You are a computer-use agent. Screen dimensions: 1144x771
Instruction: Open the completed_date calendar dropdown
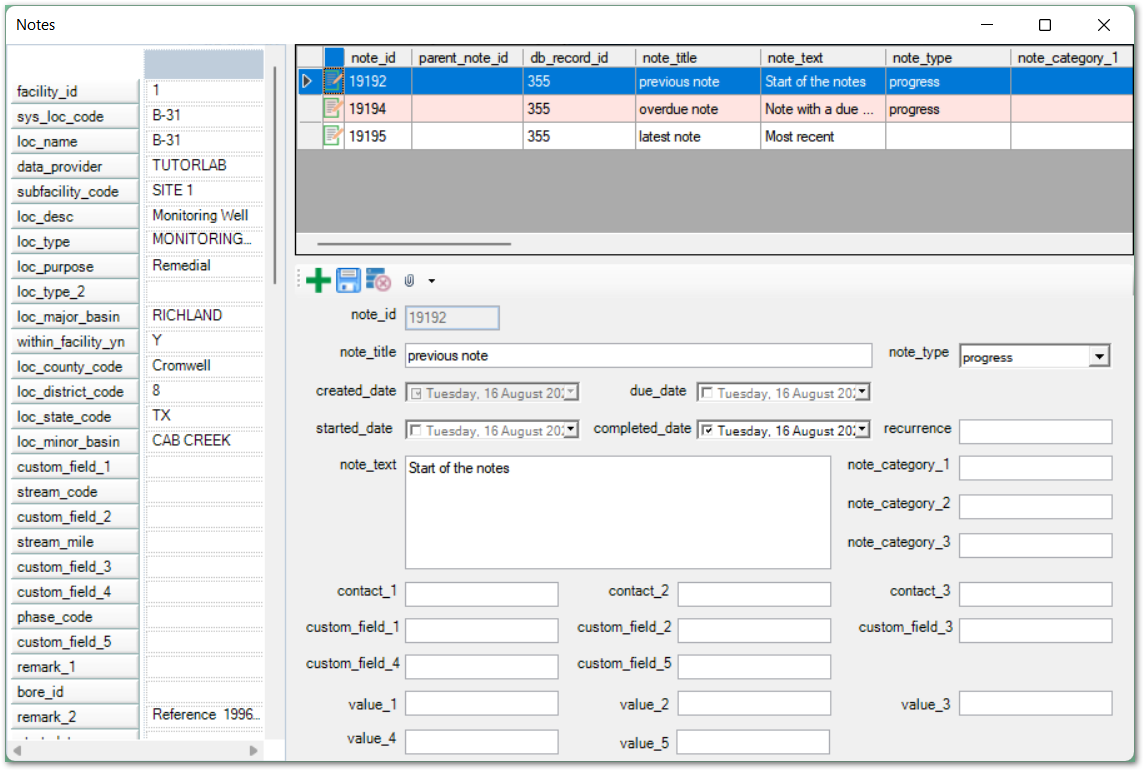point(862,430)
